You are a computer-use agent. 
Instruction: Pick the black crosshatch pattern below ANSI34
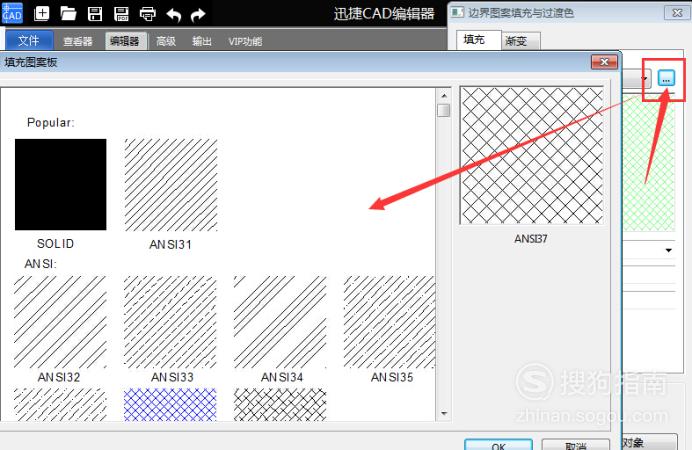coord(280,404)
